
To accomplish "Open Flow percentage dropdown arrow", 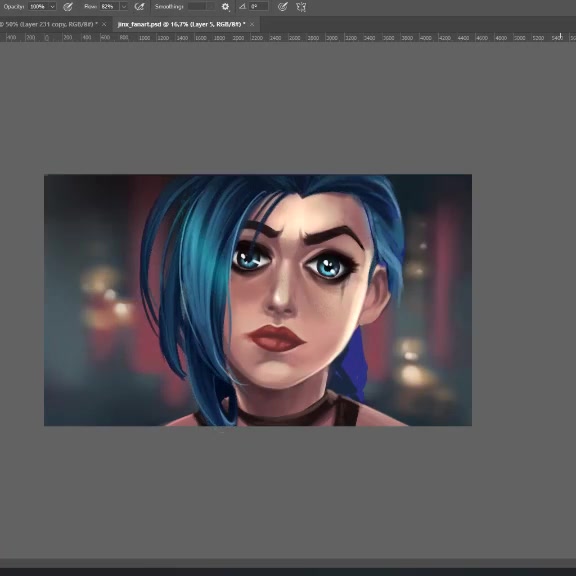I will point(124,7).
